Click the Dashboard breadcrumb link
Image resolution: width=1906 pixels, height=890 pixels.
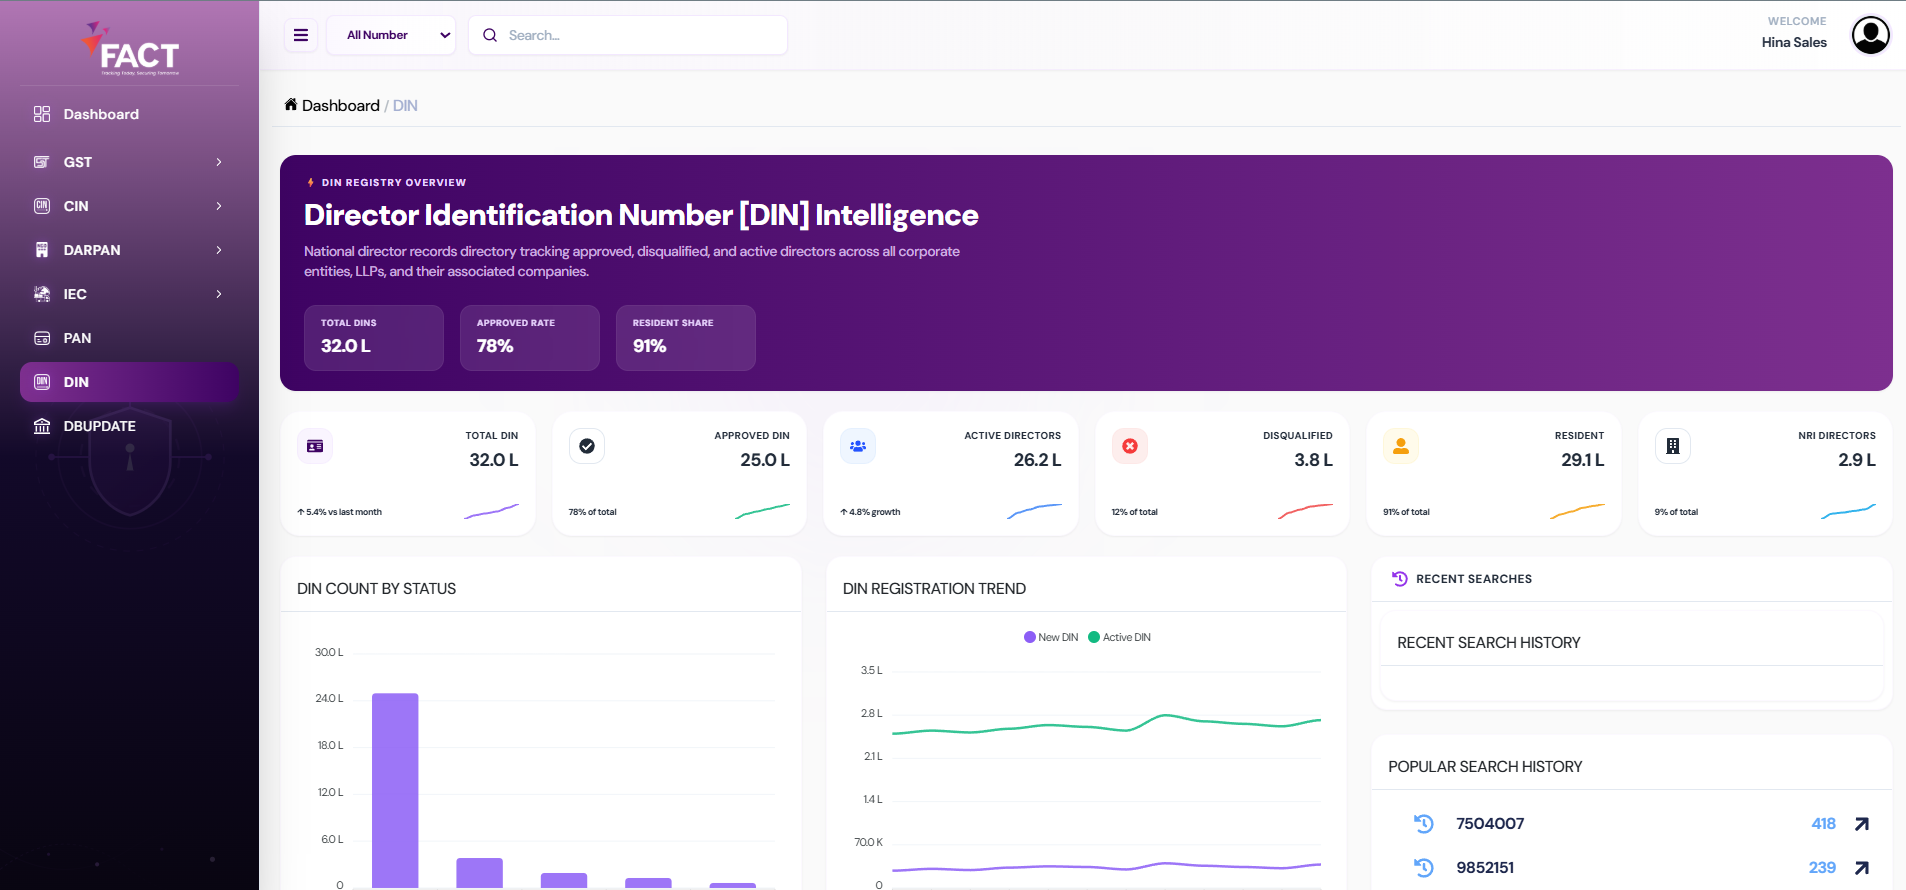pyautogui.click(x=341, y=106)
